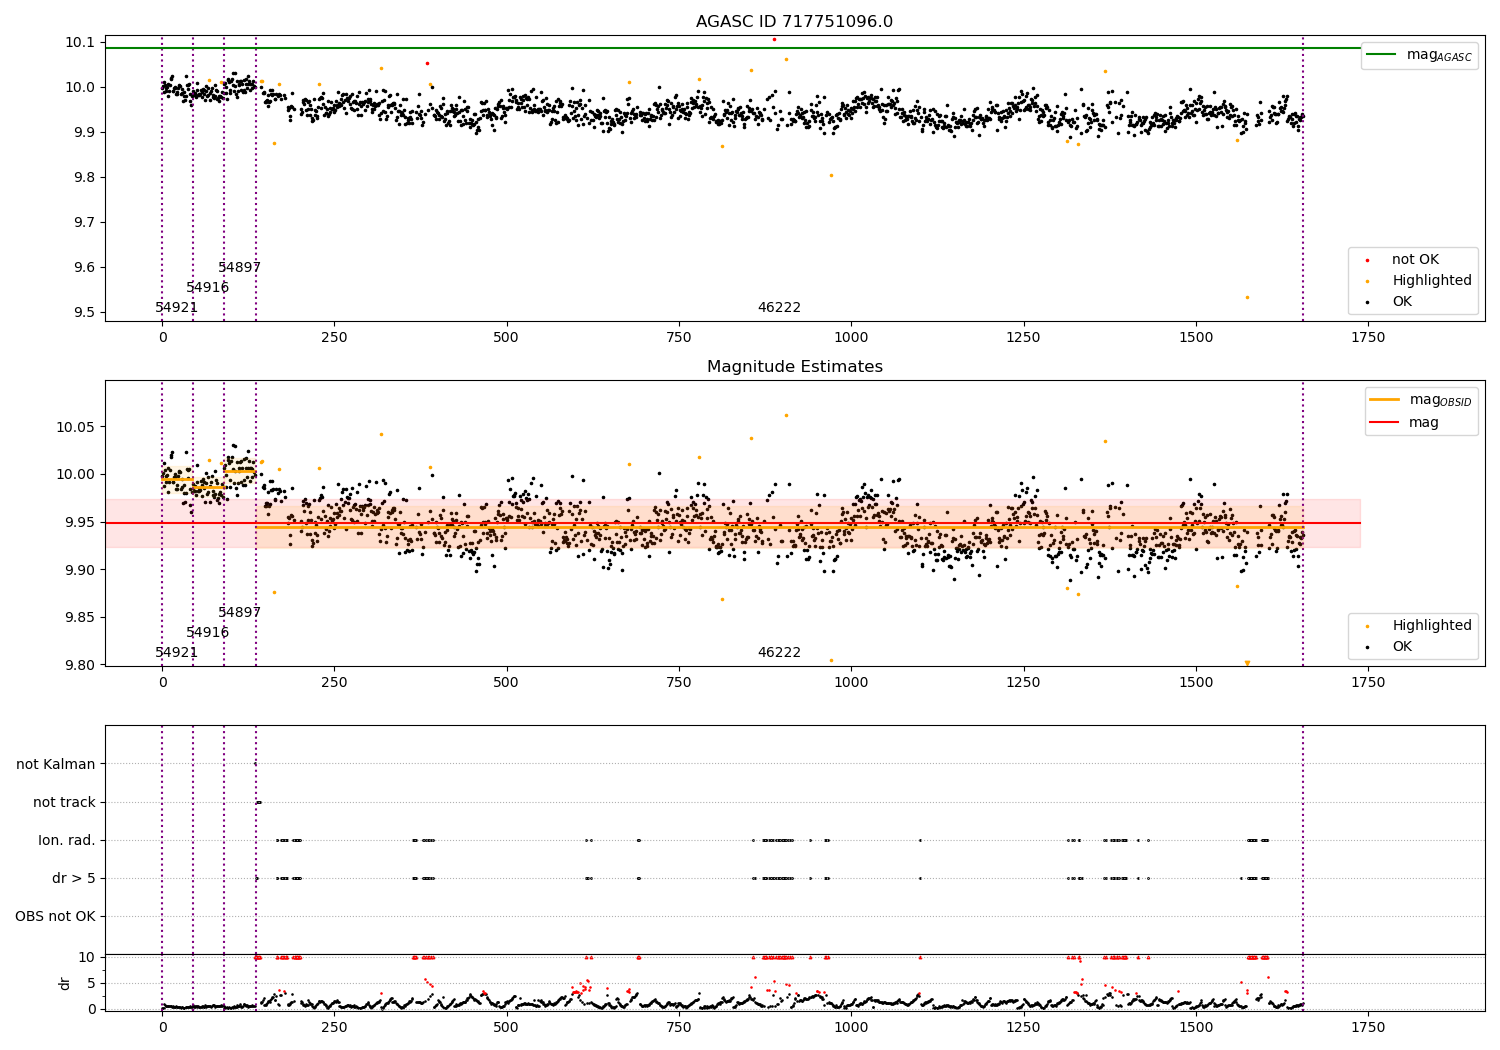The image size is (1500, 1050).
Task: Click the AGASC ID 717751096.0 plot title
Action: pos(794,22)
